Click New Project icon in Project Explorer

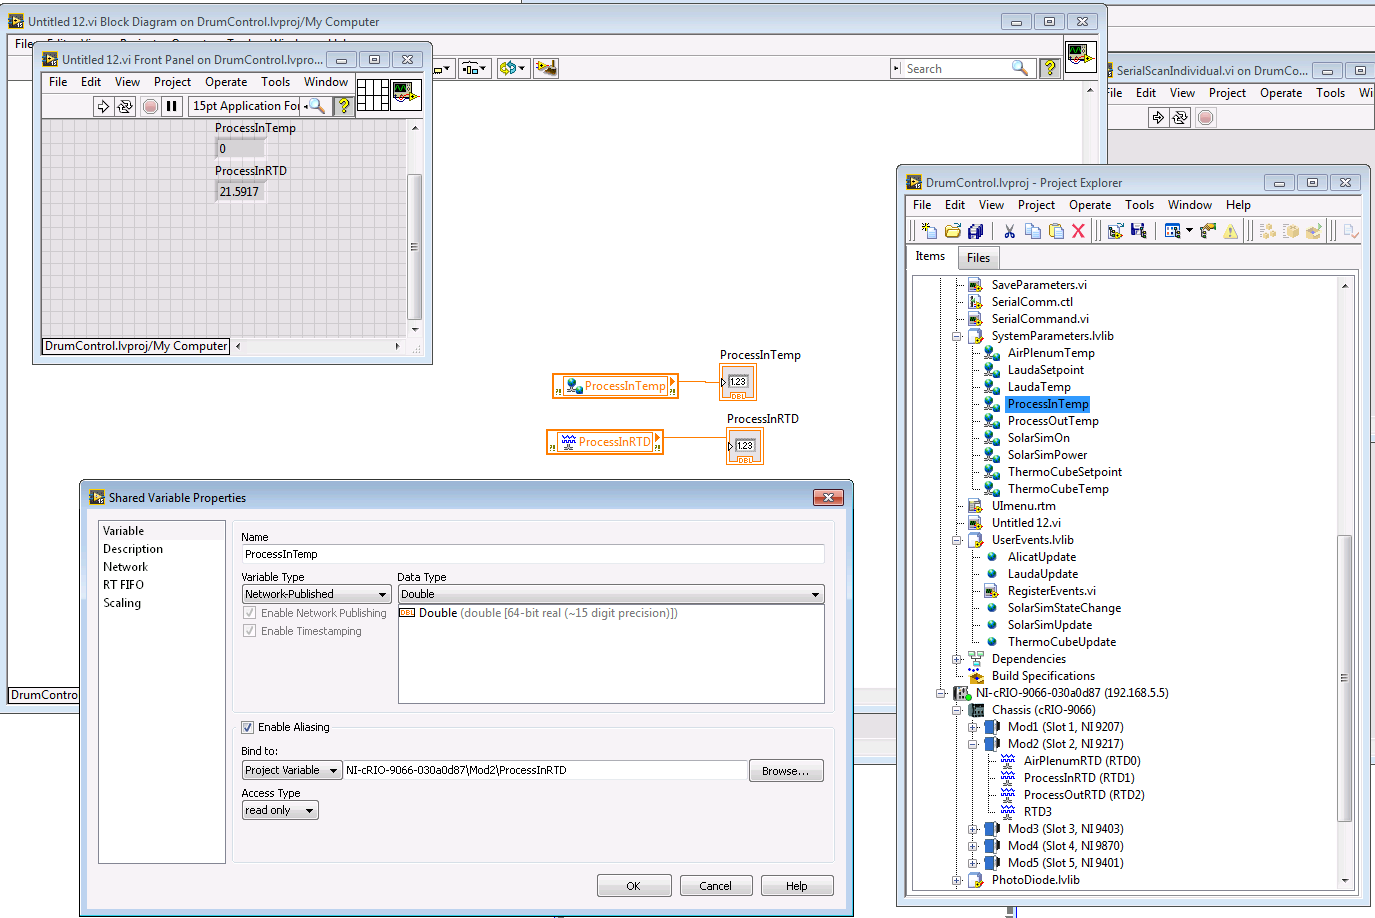(x=930, y=231)
